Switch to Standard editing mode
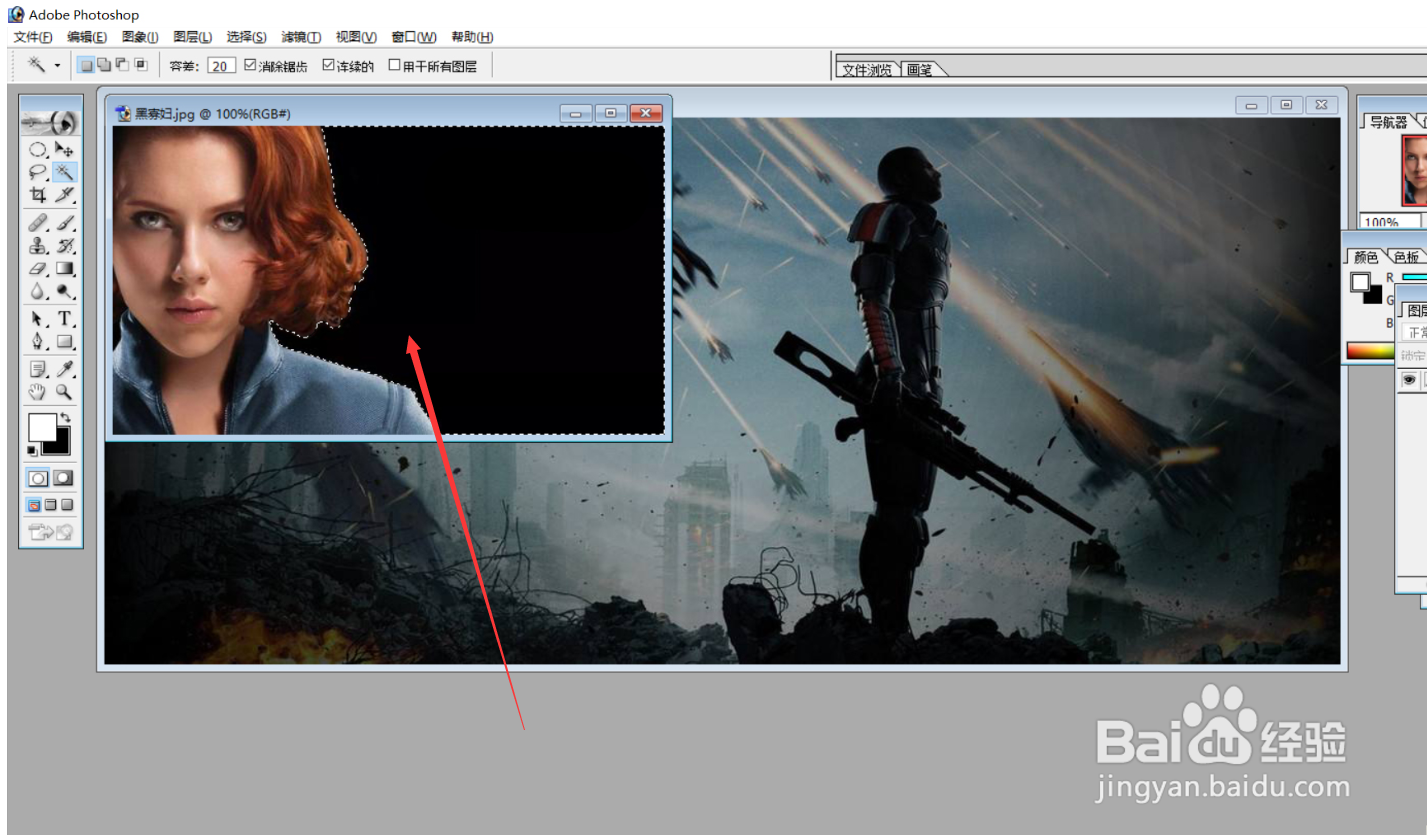Screen dimensions: 1427x835 pyautogui.click(x=38, y=479)
